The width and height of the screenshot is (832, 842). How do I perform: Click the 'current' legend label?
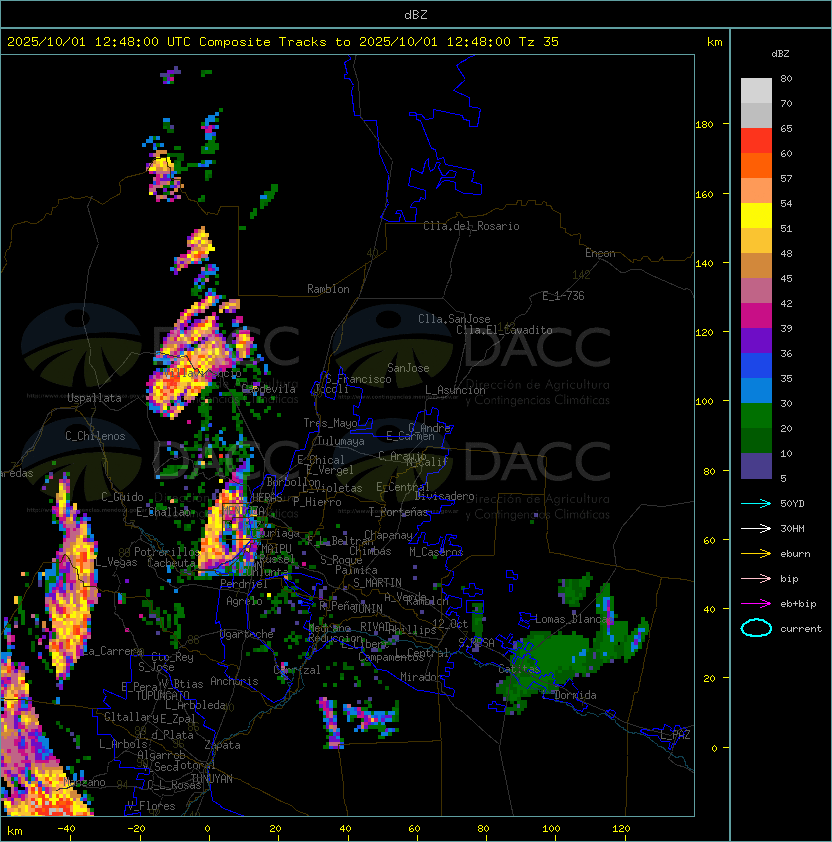pyautogui.click(x=801, y=629)
